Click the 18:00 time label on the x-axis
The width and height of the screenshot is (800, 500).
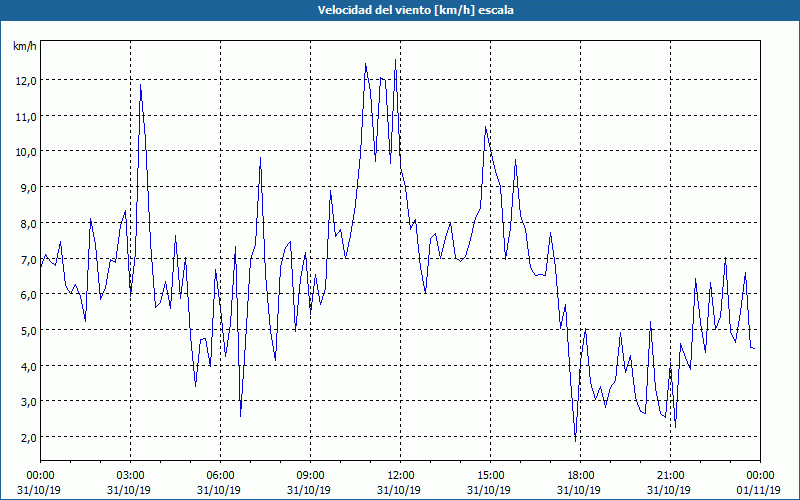coord(581,475)
